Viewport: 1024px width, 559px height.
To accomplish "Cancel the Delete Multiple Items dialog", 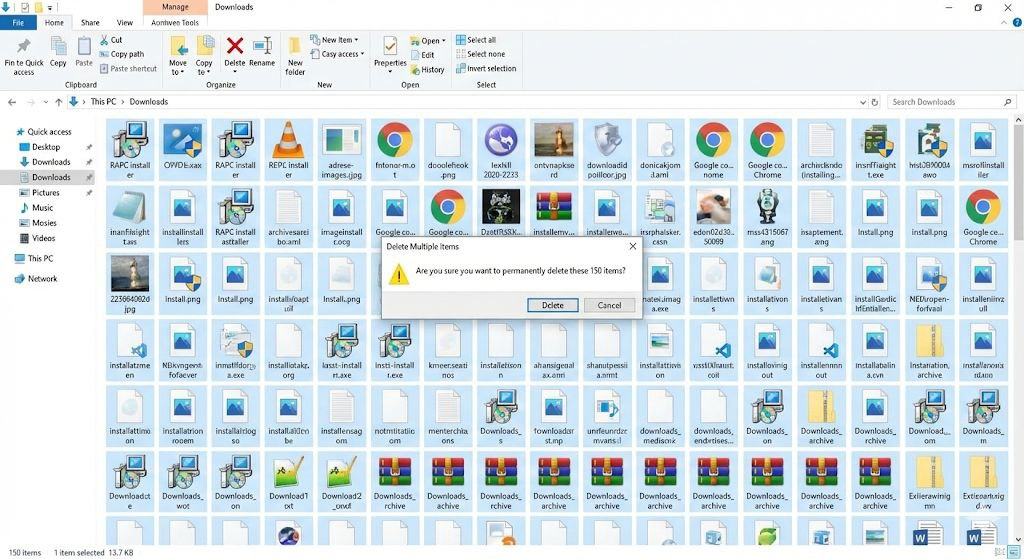I will [609, 305].
